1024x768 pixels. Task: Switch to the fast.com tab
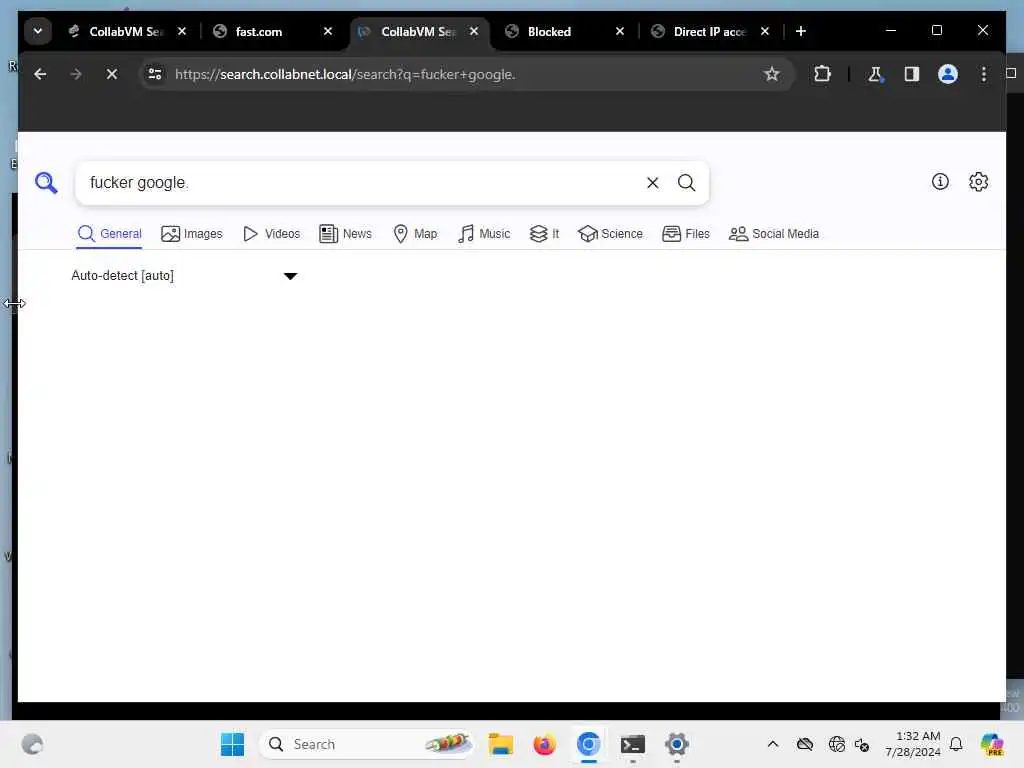point(259,31)
